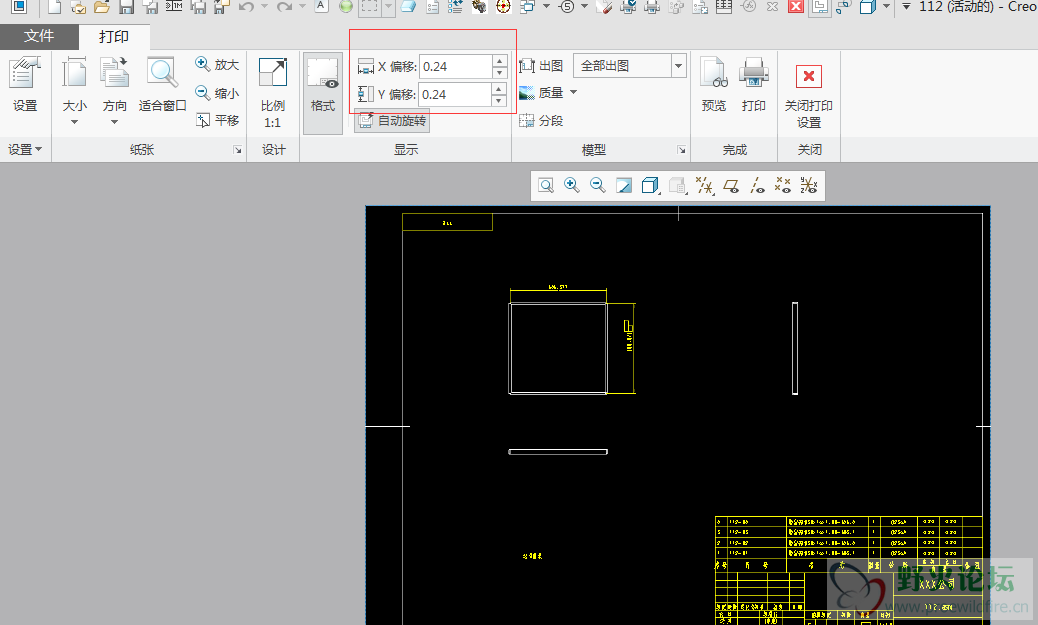
Task: Click the Undo arrow icon
Action: 246,7
